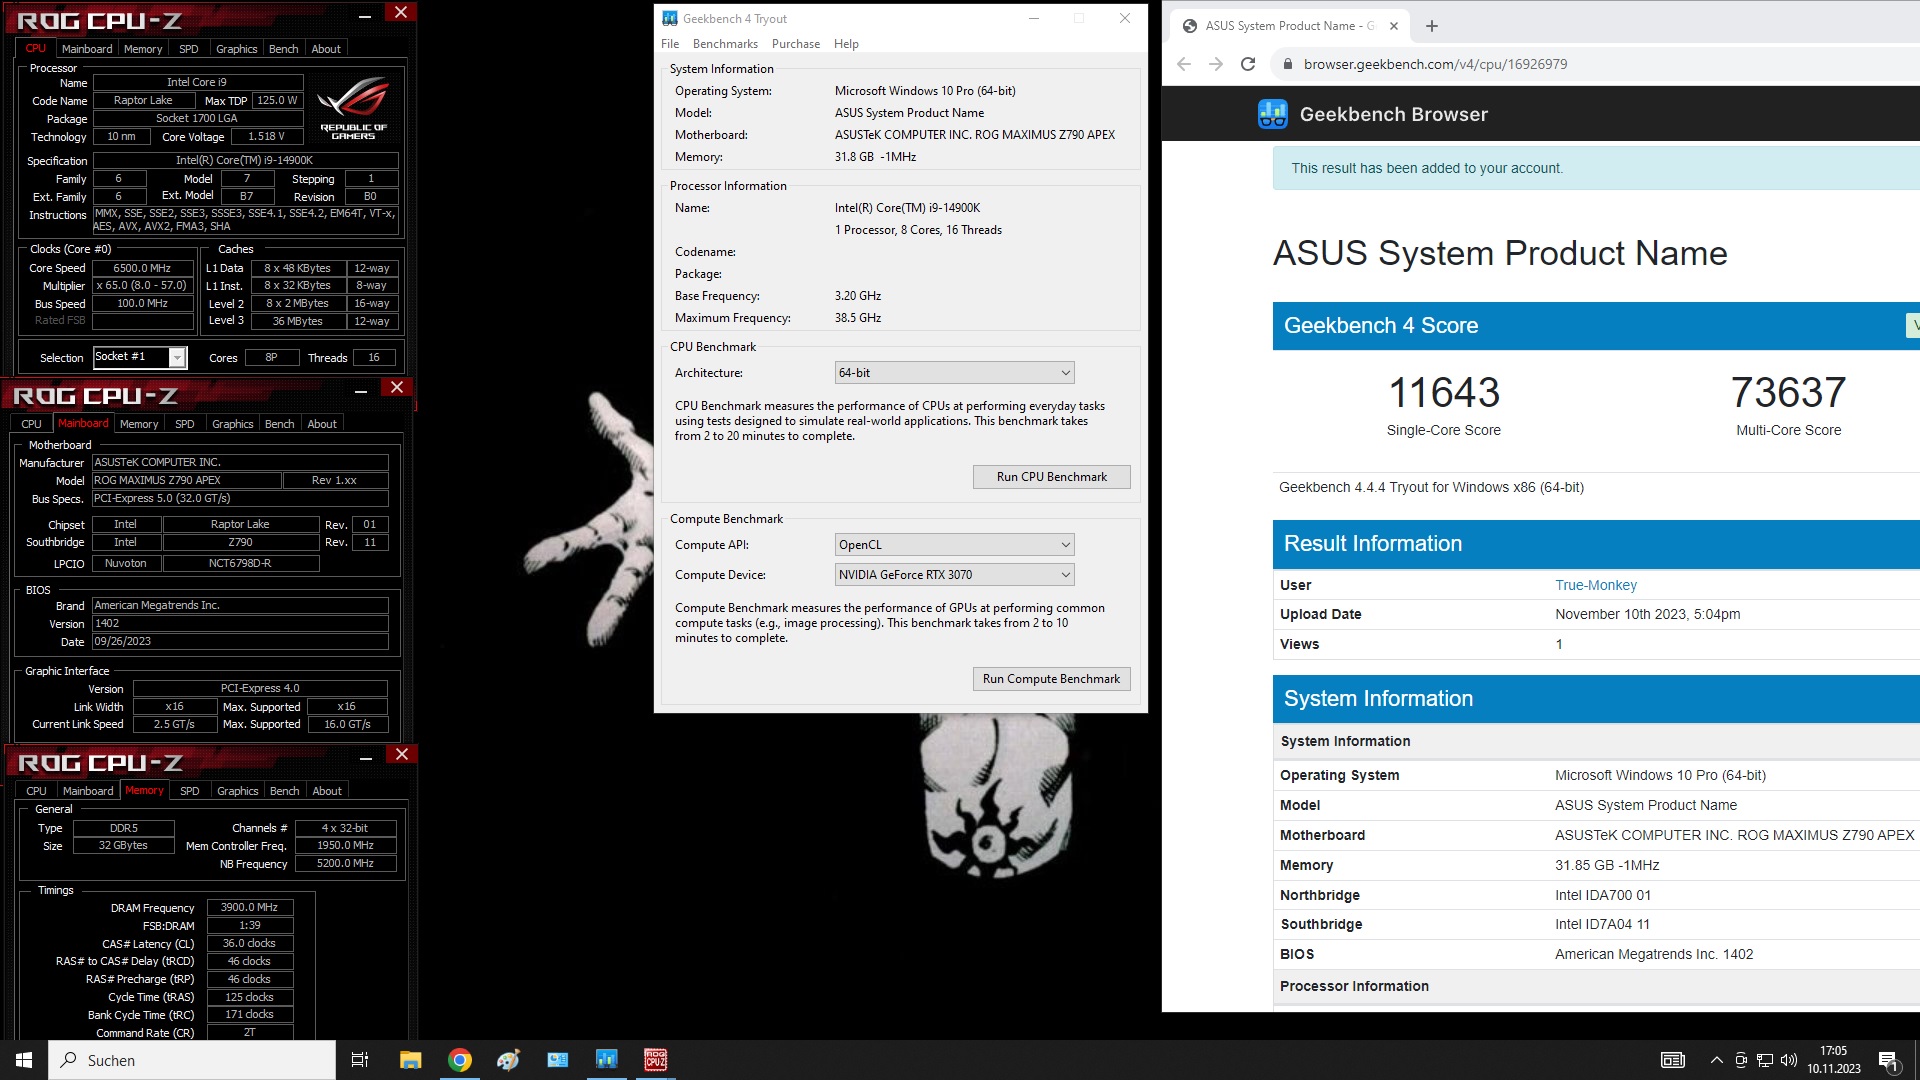Switch to Memory tab in top CPU-Z window

(x=143, y=49)
